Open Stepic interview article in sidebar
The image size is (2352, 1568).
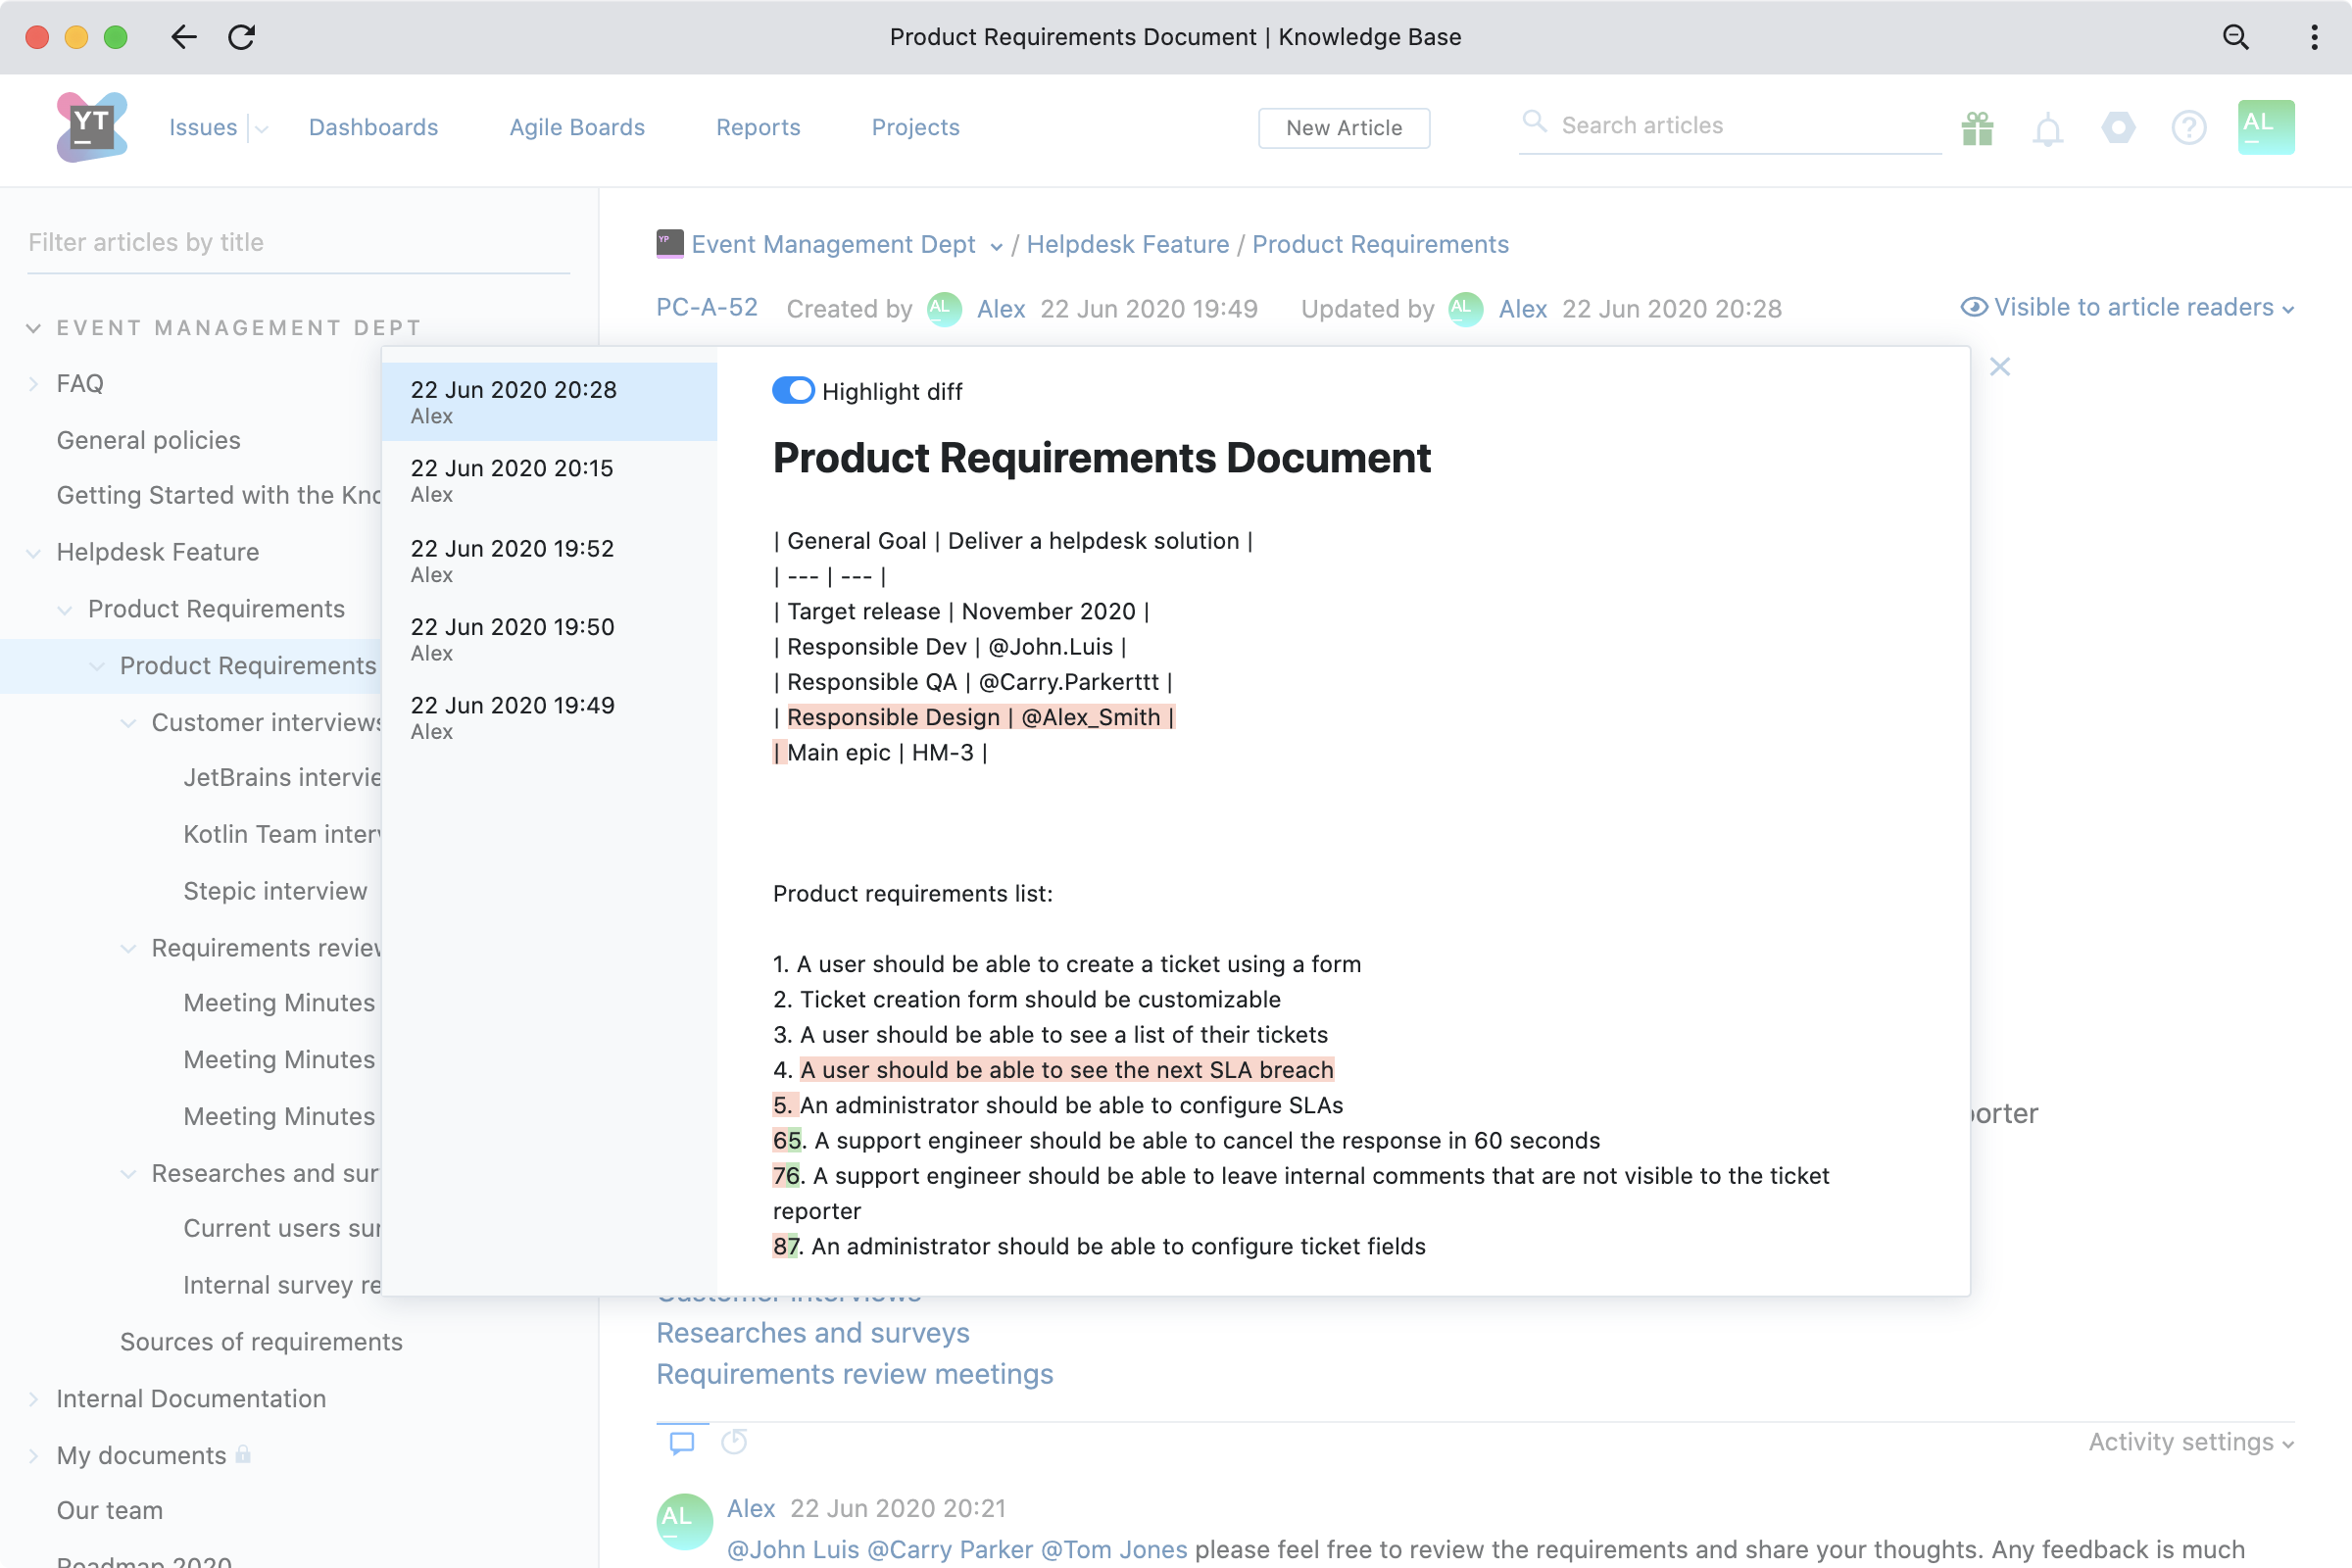[275, 891]
